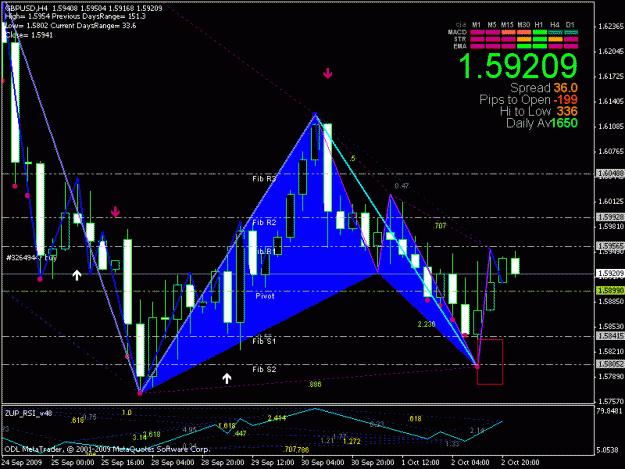Click the STR row label
625x469 pixels.
coord(460,39)
